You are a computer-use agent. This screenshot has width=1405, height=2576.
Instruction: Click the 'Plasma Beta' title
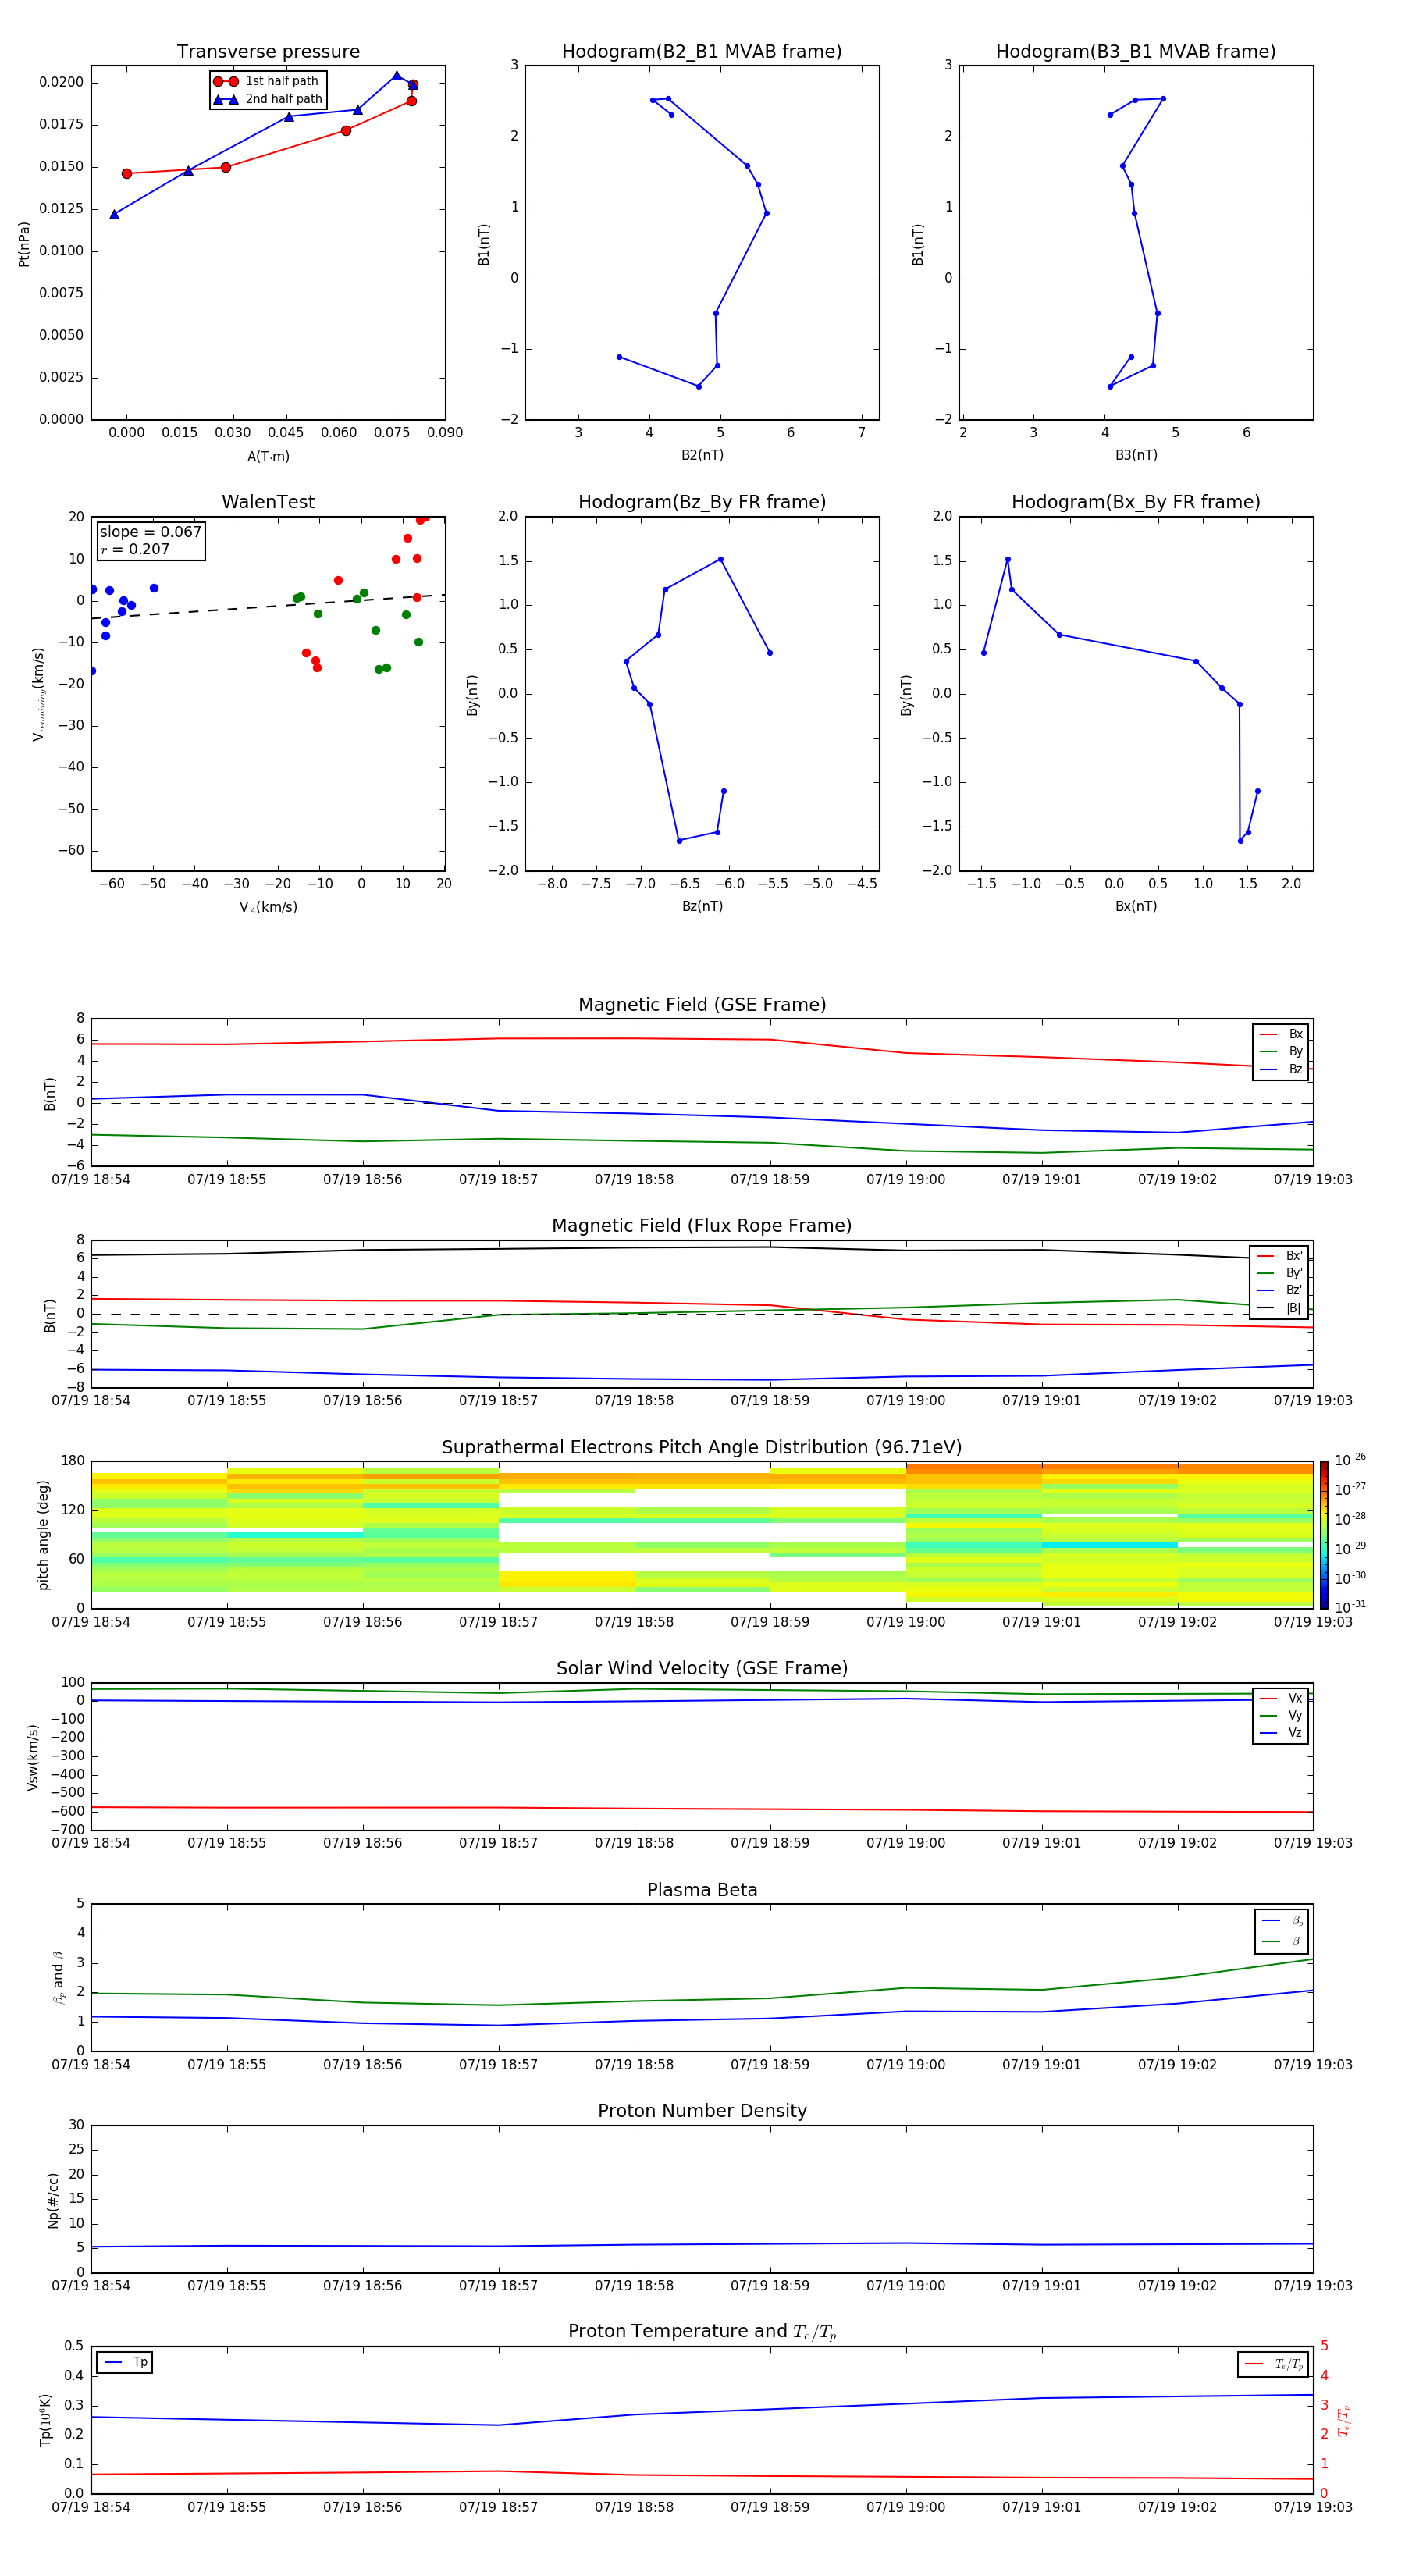pyautogui.click(x=702, y=1891)
